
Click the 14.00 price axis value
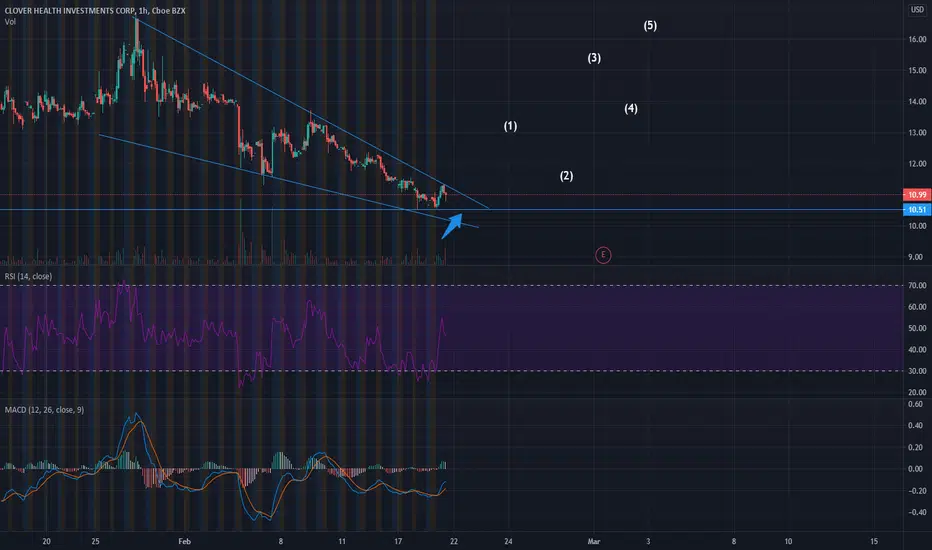click(x=917, y=102)
